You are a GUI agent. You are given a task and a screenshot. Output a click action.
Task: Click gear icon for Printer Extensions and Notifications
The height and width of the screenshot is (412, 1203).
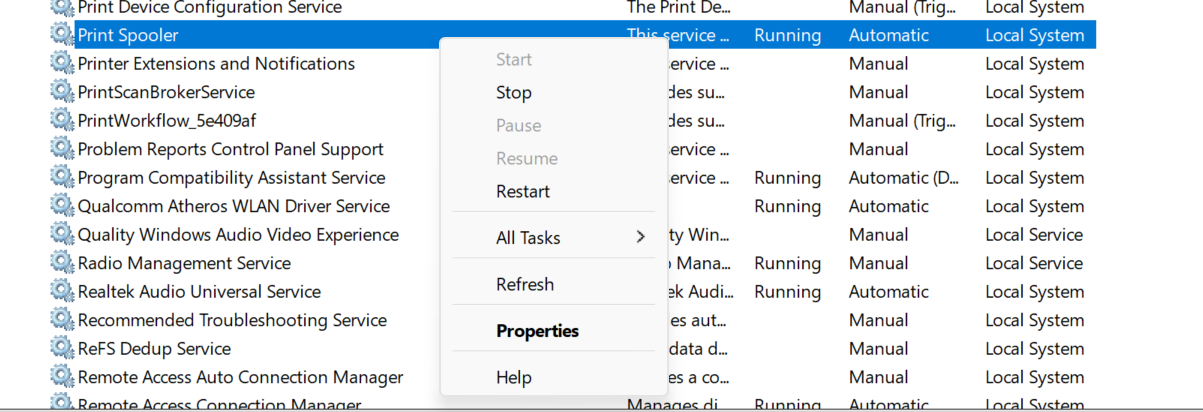(62, 63)
